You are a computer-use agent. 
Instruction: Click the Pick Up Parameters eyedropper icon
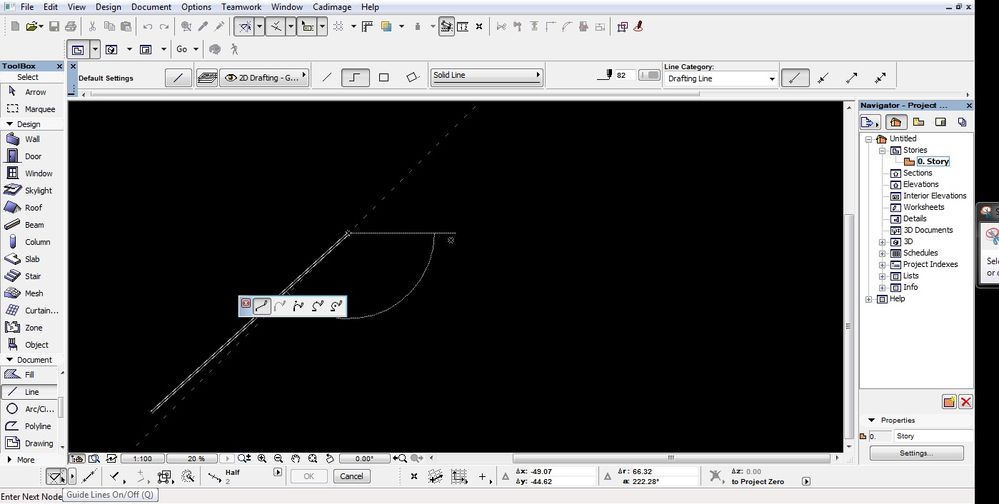pos(203,27)
